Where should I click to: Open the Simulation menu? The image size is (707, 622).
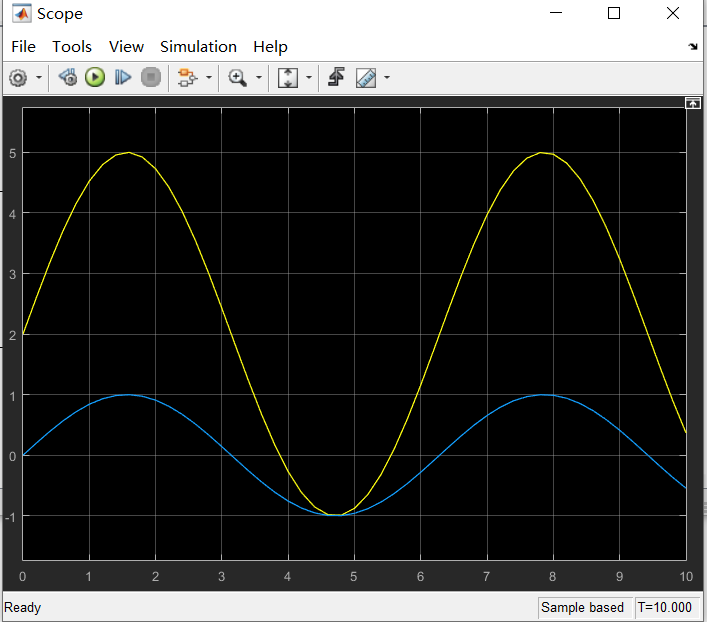point(198,46)
